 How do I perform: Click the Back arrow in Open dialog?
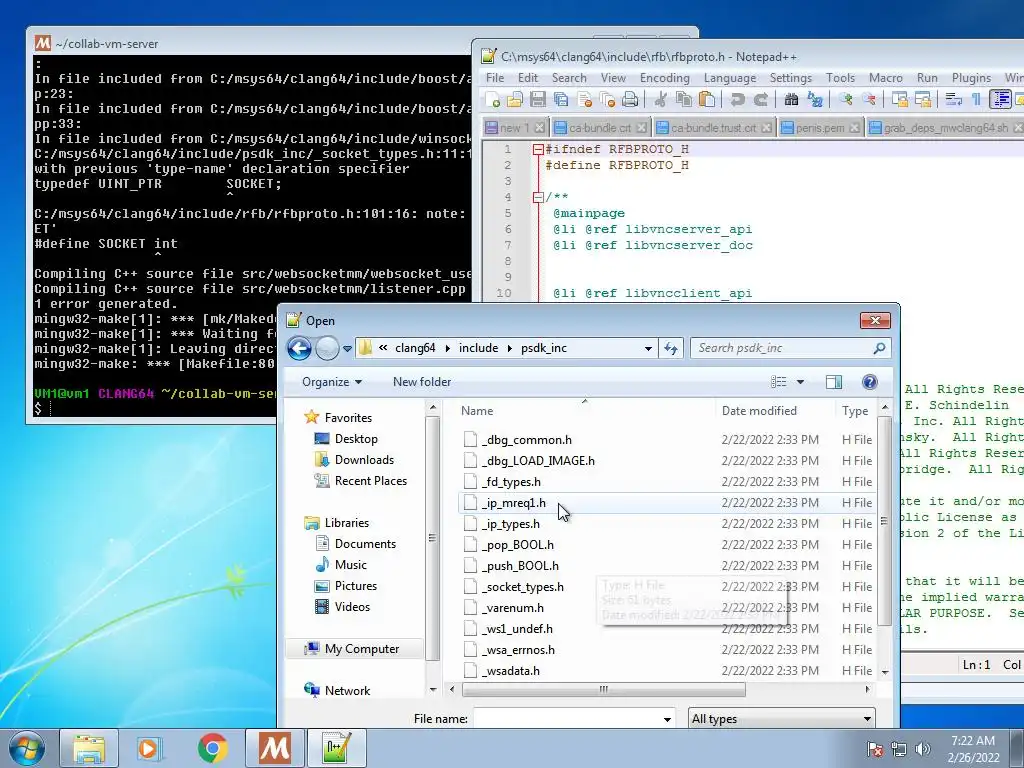tap(300, 348)
